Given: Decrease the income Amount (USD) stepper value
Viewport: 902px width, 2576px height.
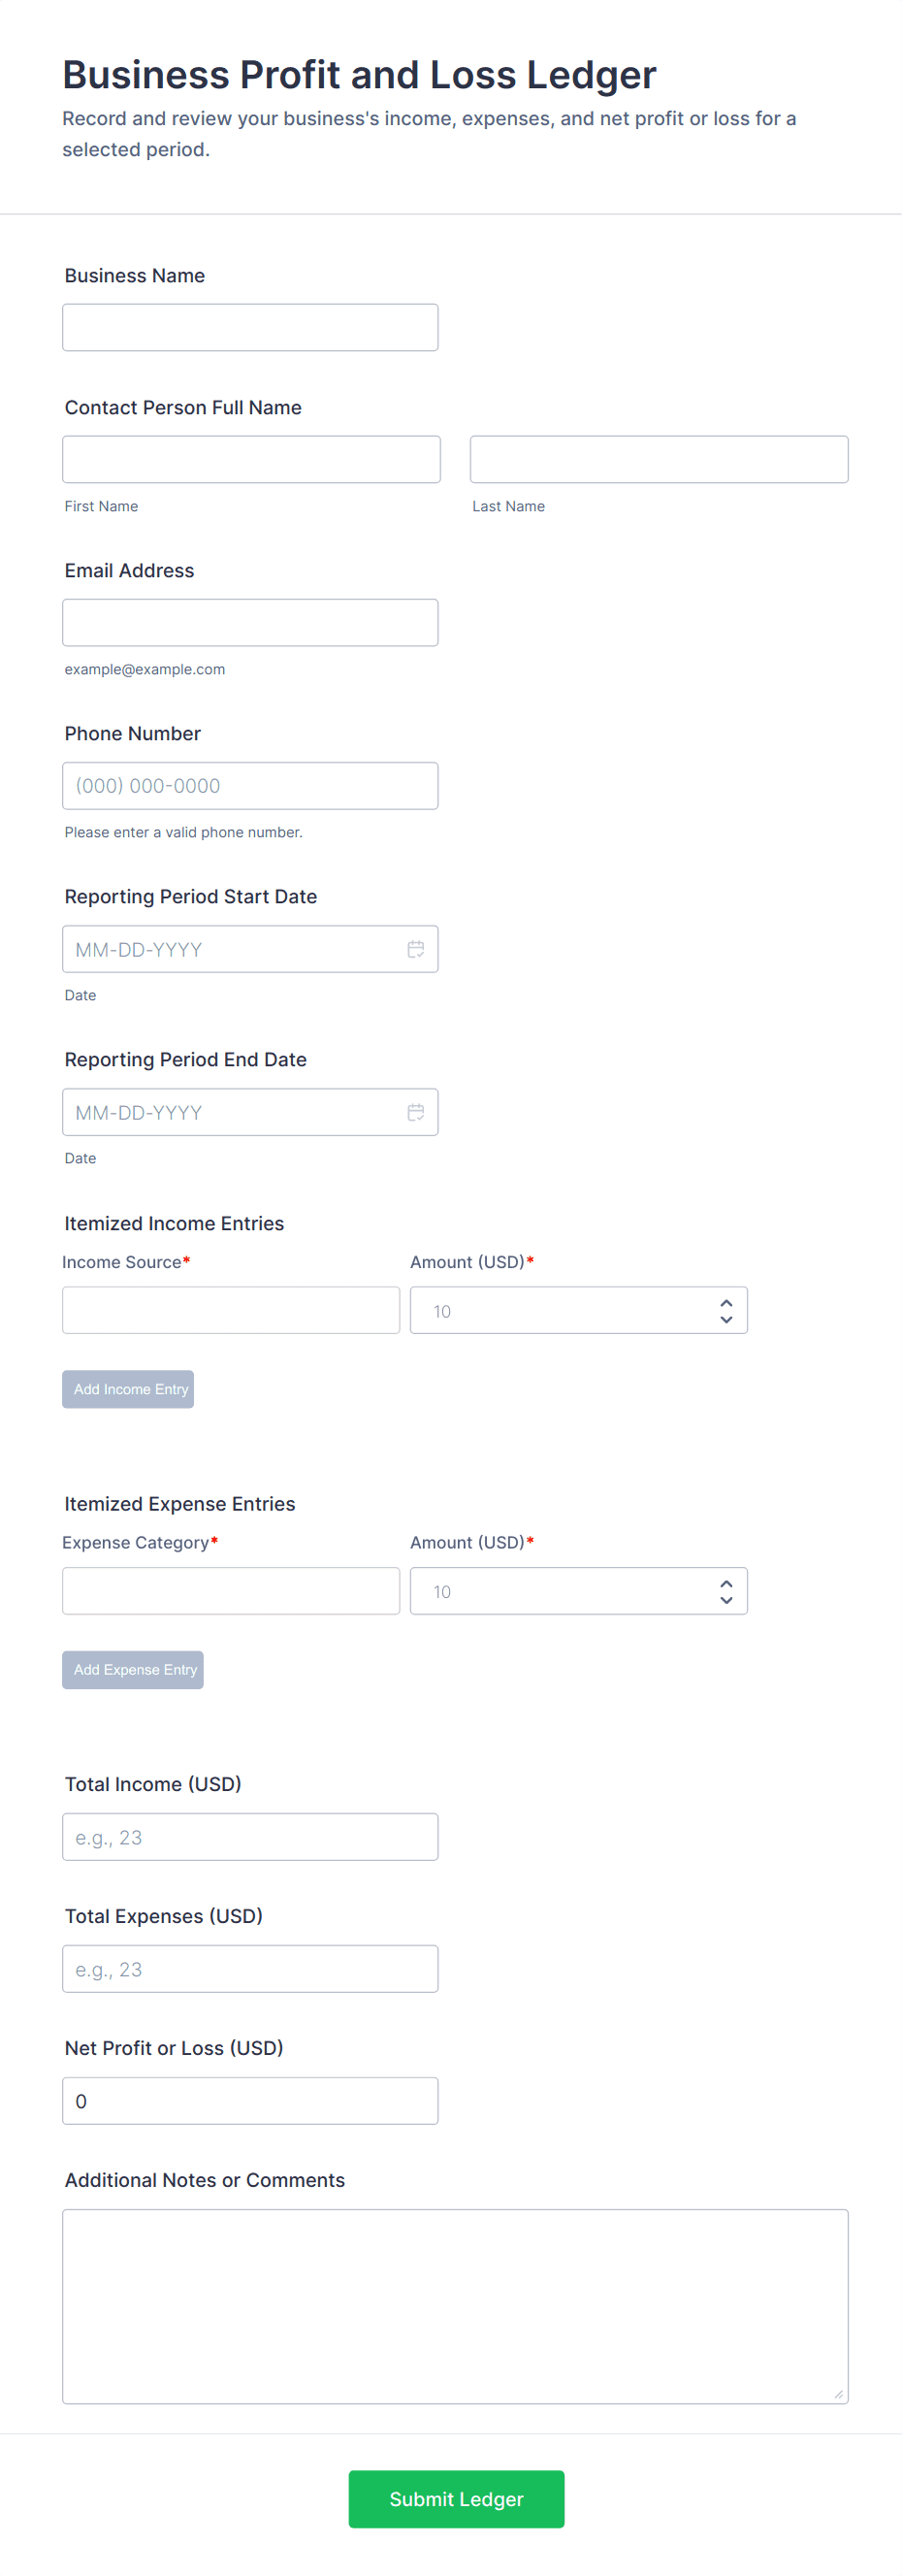Looking at the screenshot, I should 726,1319.
